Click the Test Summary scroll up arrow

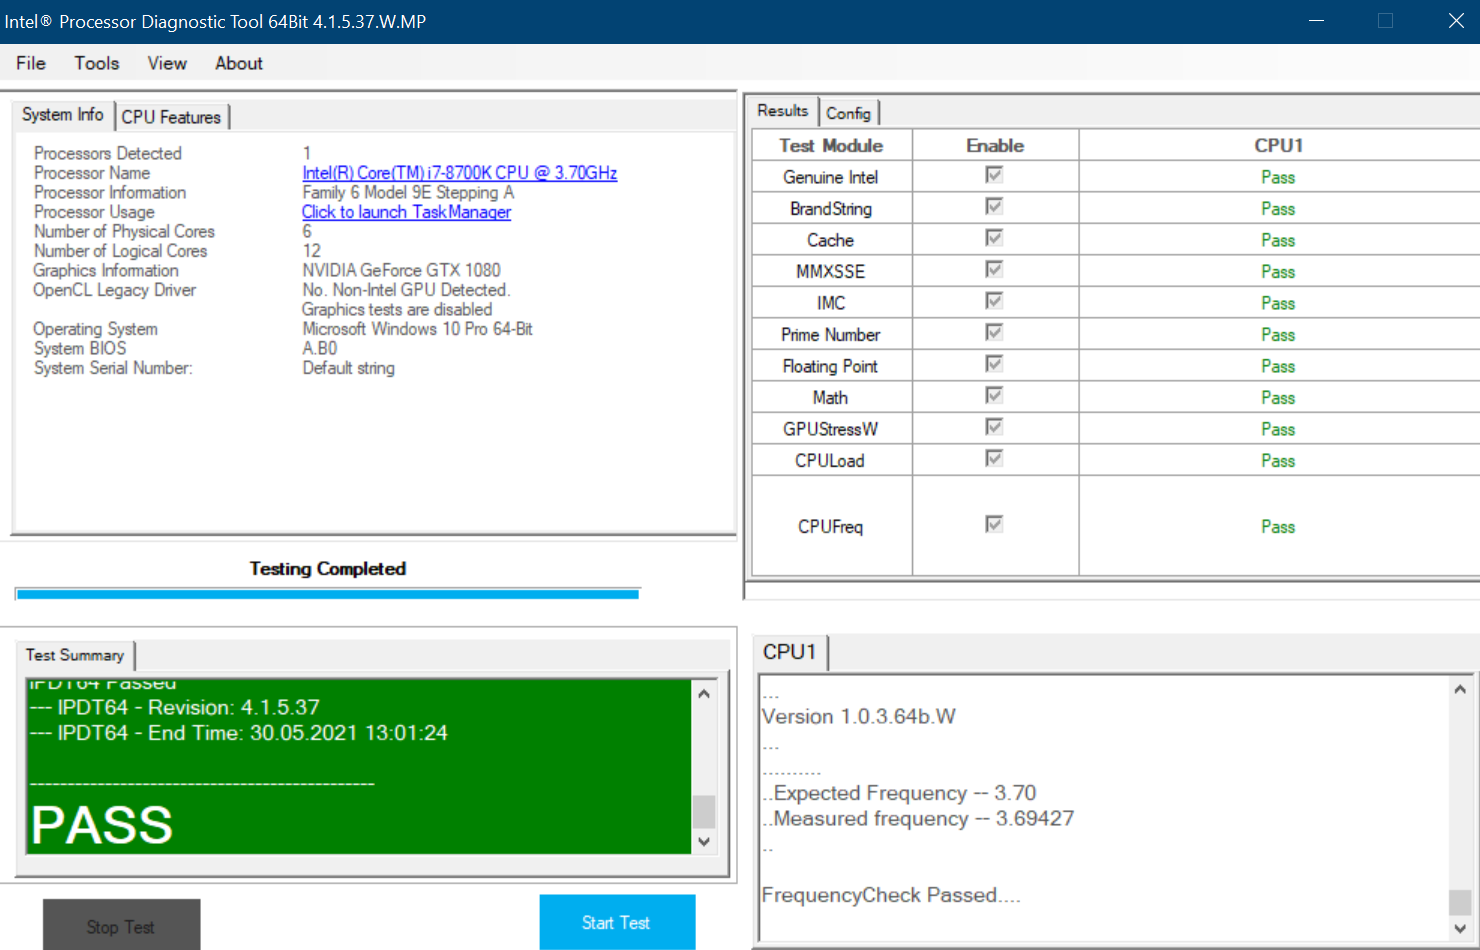[704, 693]
